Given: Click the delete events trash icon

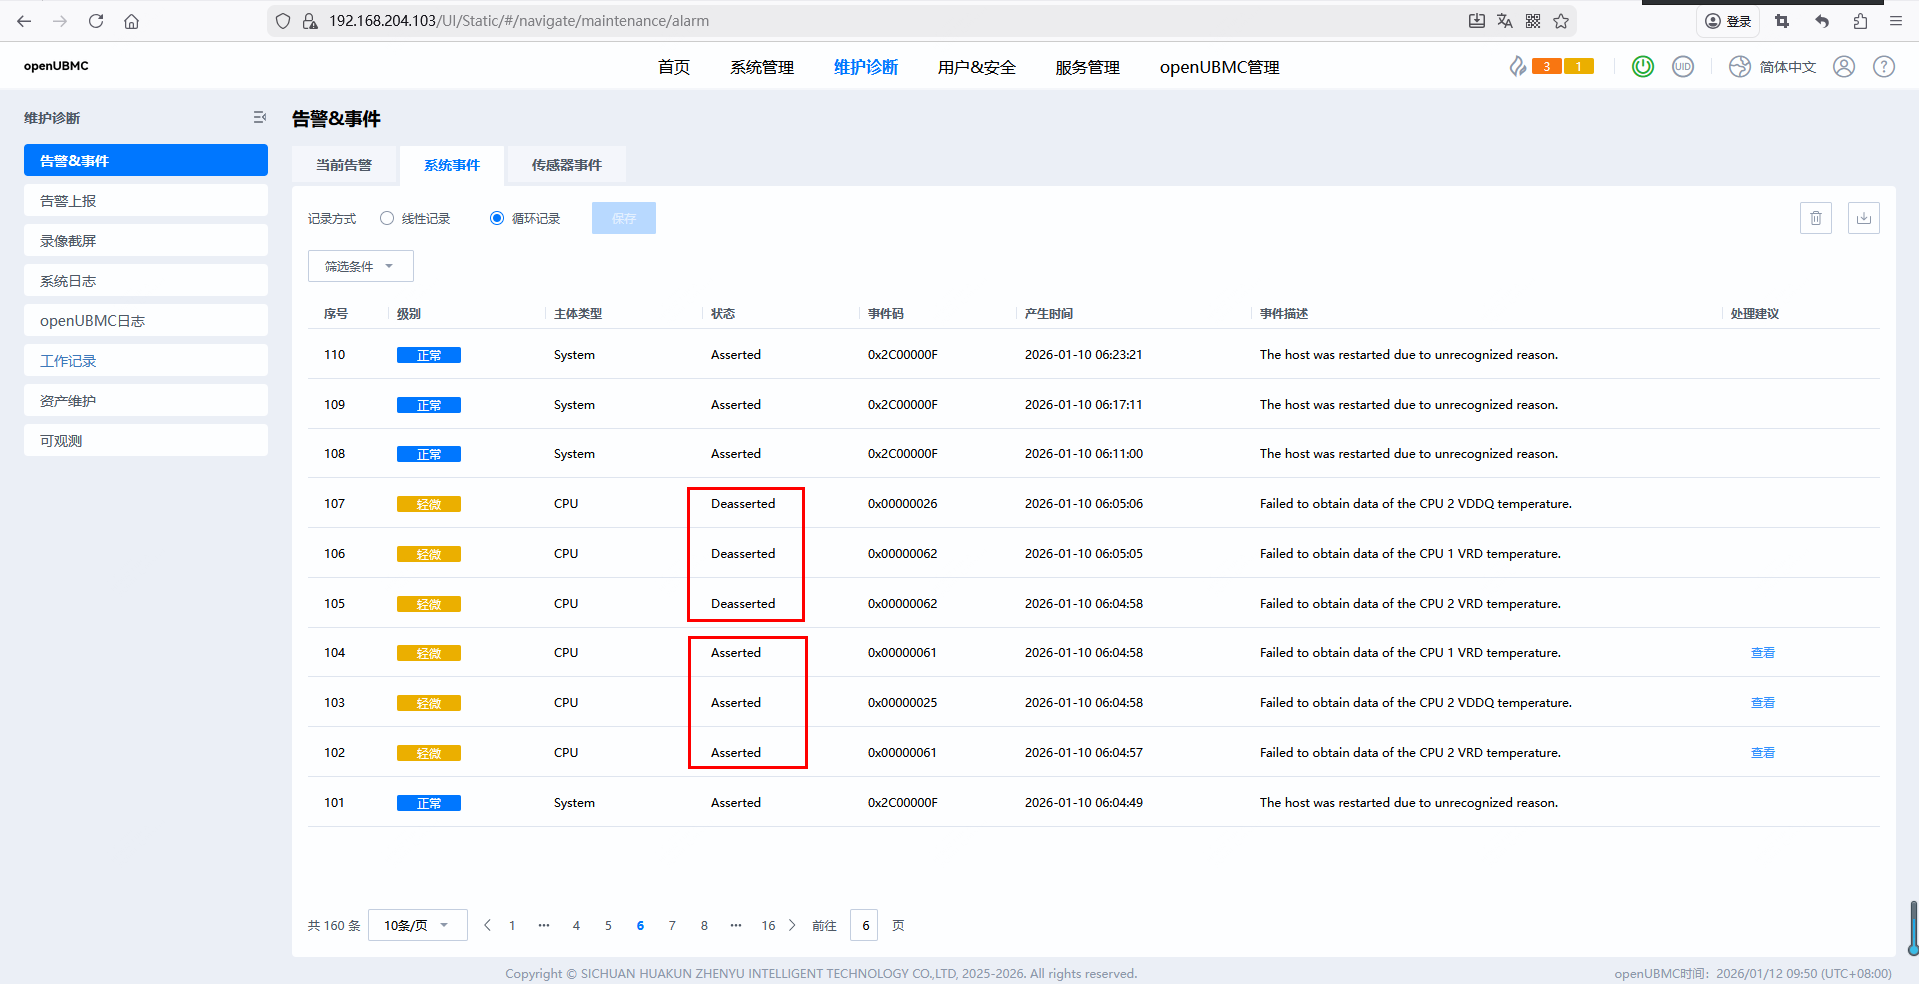Looking at the screenshot, I should tap(1815, 218).
